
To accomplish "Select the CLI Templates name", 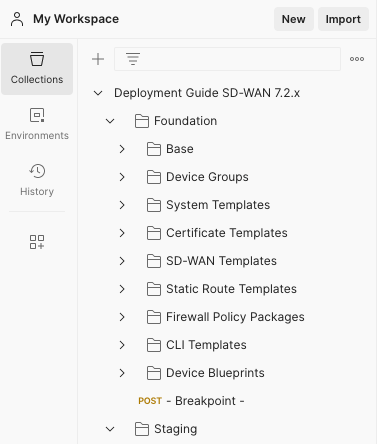I will coord(206,345).
